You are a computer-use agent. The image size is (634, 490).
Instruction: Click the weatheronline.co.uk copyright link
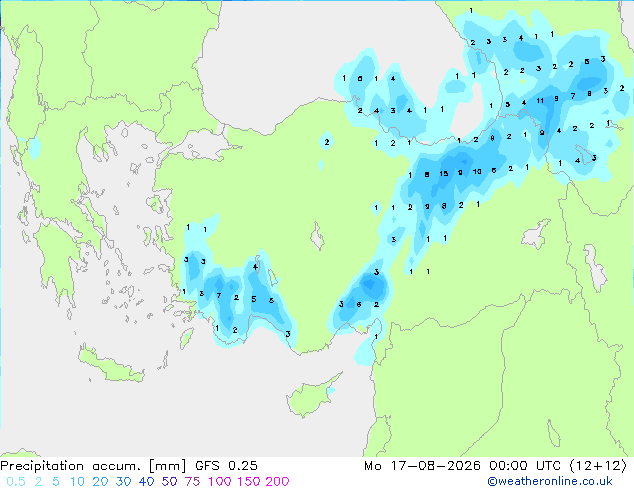(x=550, y=481)
